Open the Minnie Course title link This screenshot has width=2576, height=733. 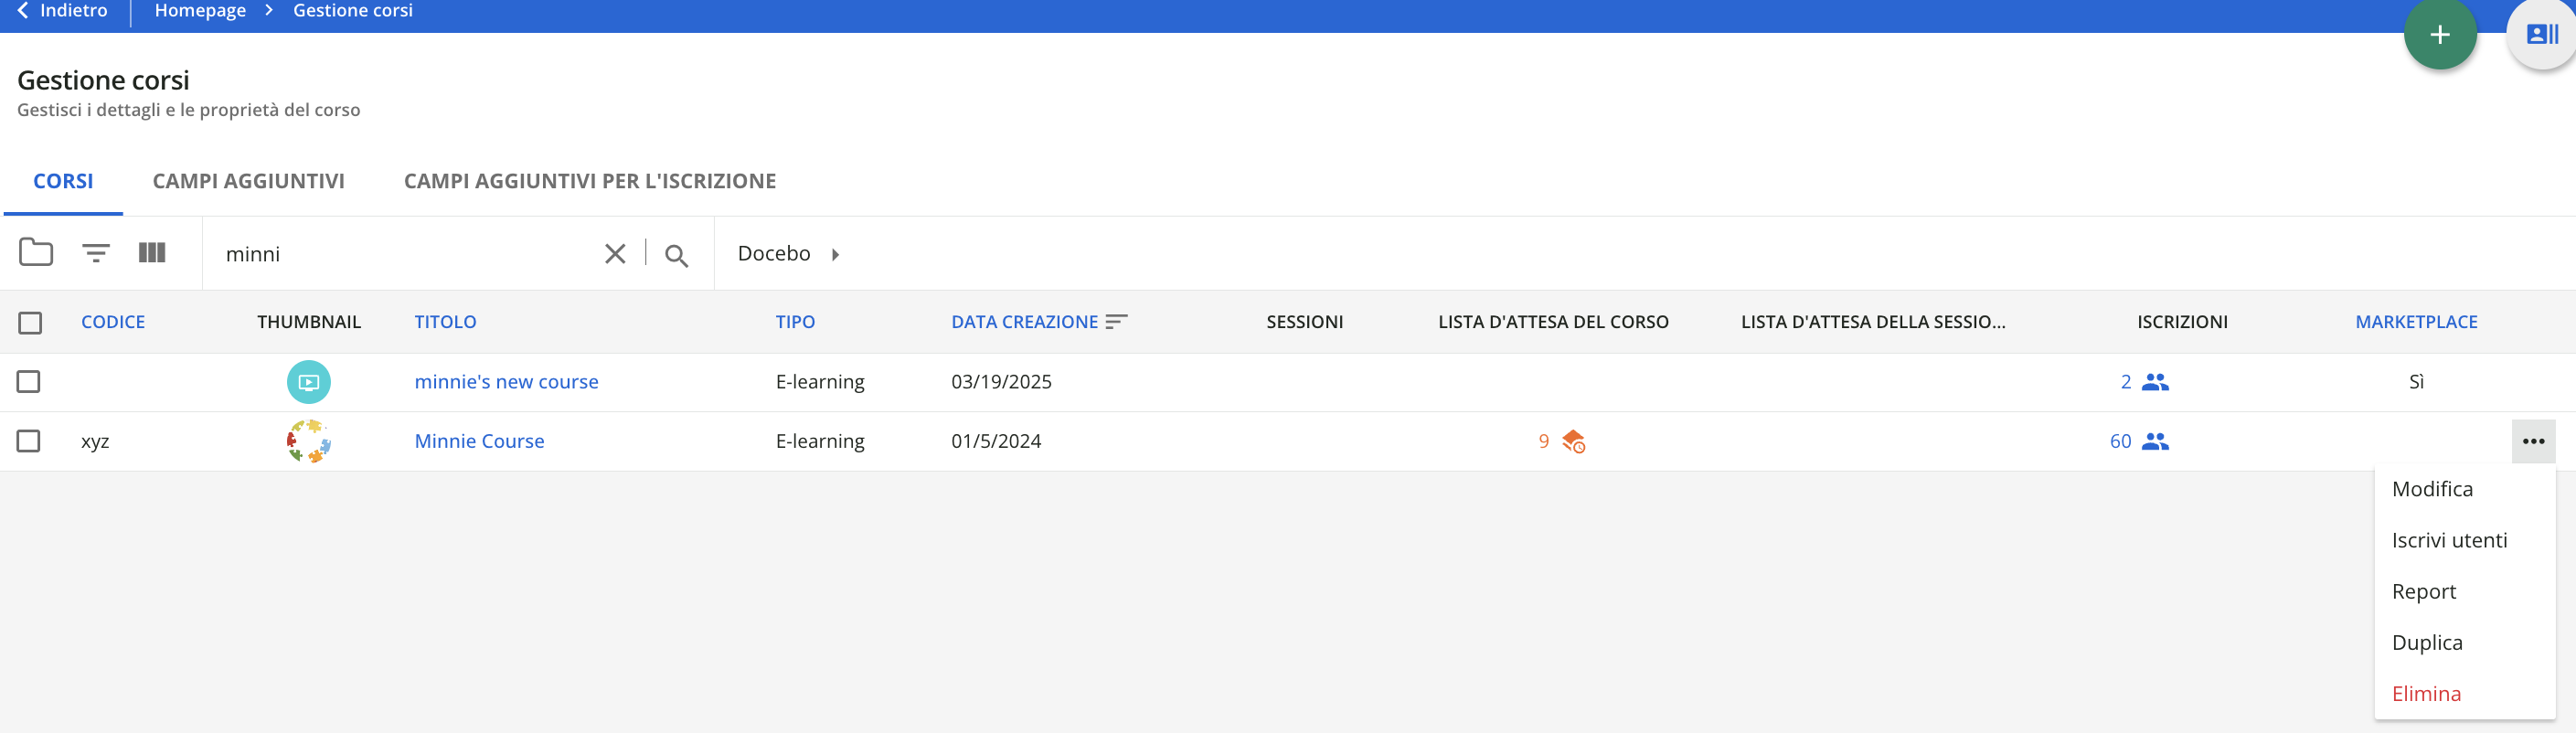[479, 441]
